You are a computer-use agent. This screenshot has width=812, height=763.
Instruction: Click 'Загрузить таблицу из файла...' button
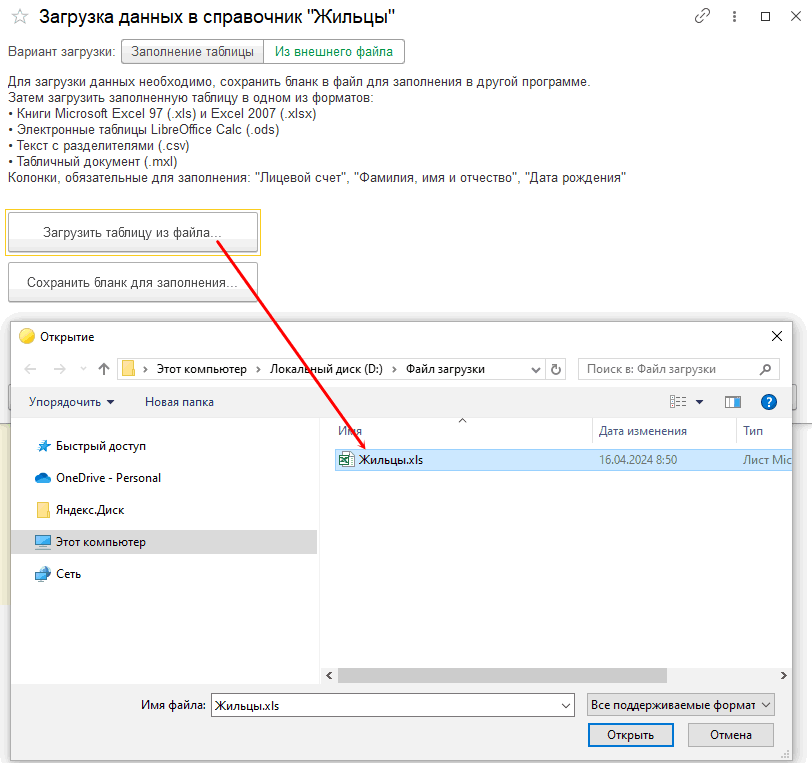click(133, 233)
